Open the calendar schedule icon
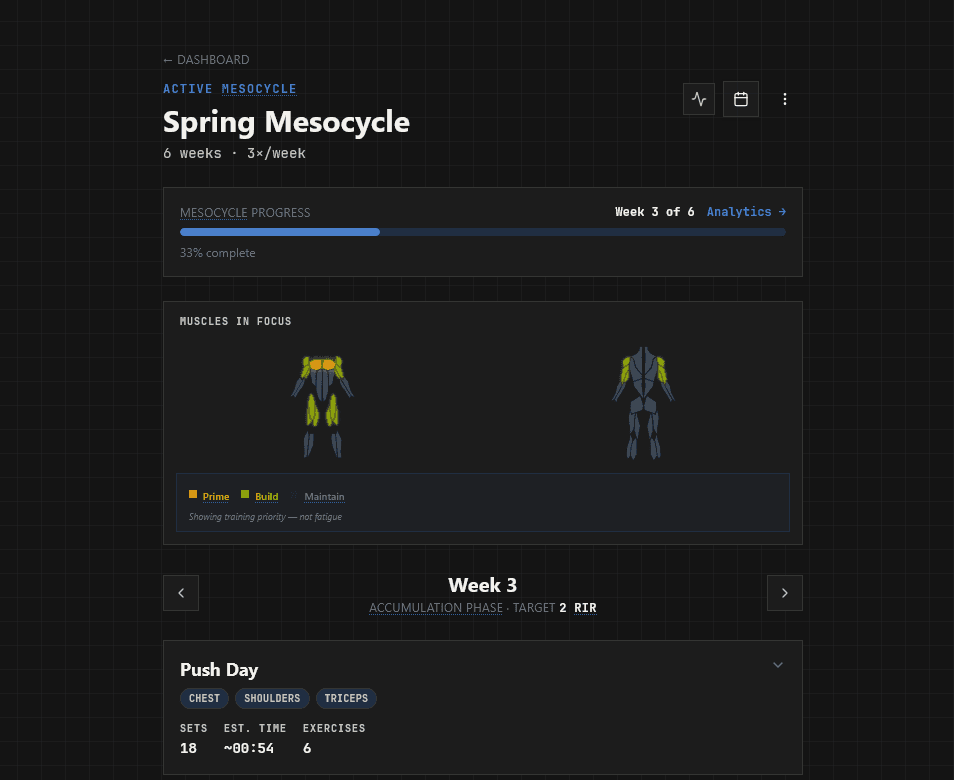 click(740, 99)
